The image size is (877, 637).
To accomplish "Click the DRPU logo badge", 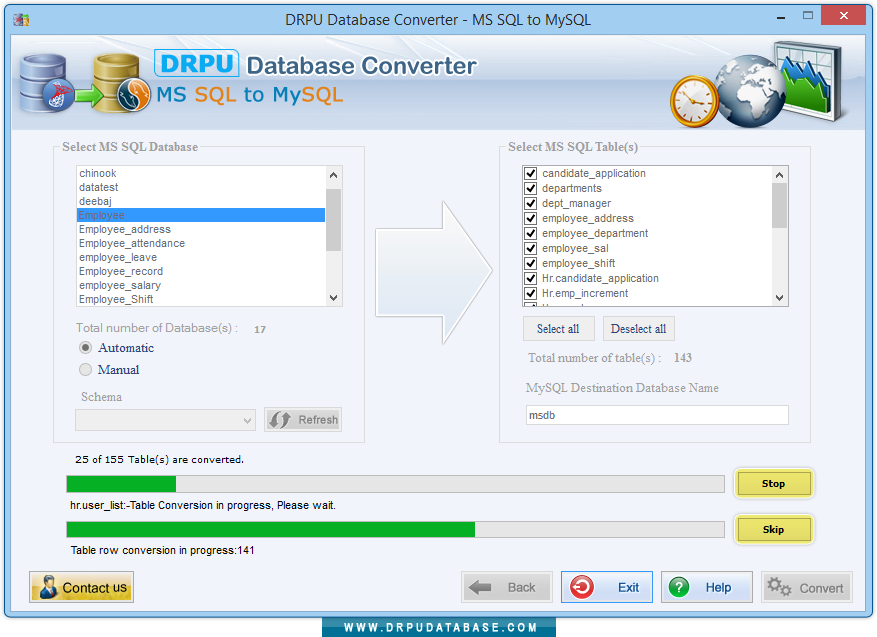I will click(196, 63).
